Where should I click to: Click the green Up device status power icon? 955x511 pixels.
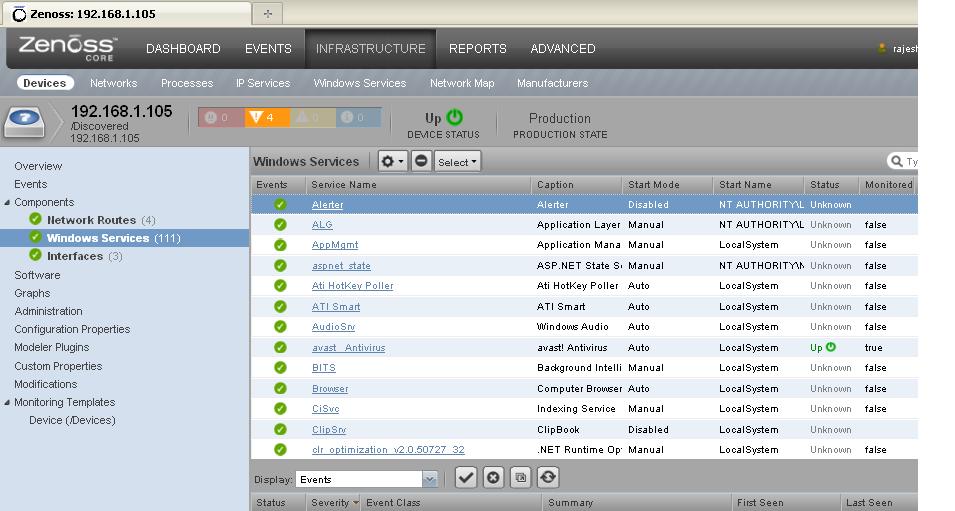pyautogui.click(x=455, y=117)
